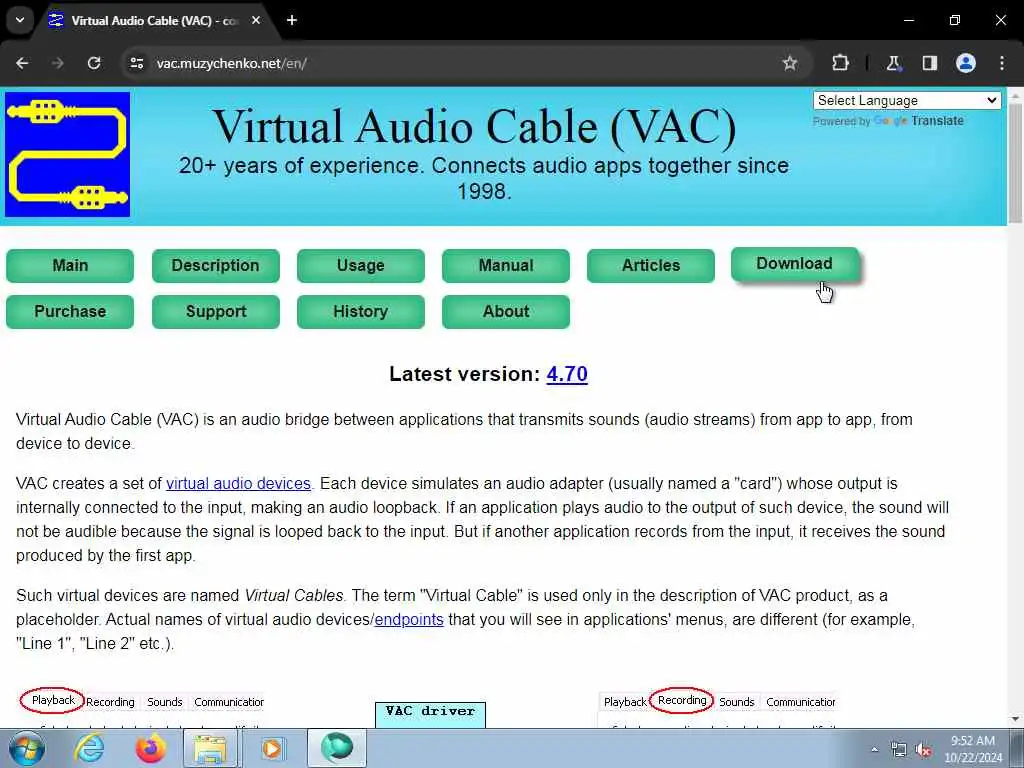1024x768 pixels.
Task: Open the Usage page button
Action: pos(360,266)
